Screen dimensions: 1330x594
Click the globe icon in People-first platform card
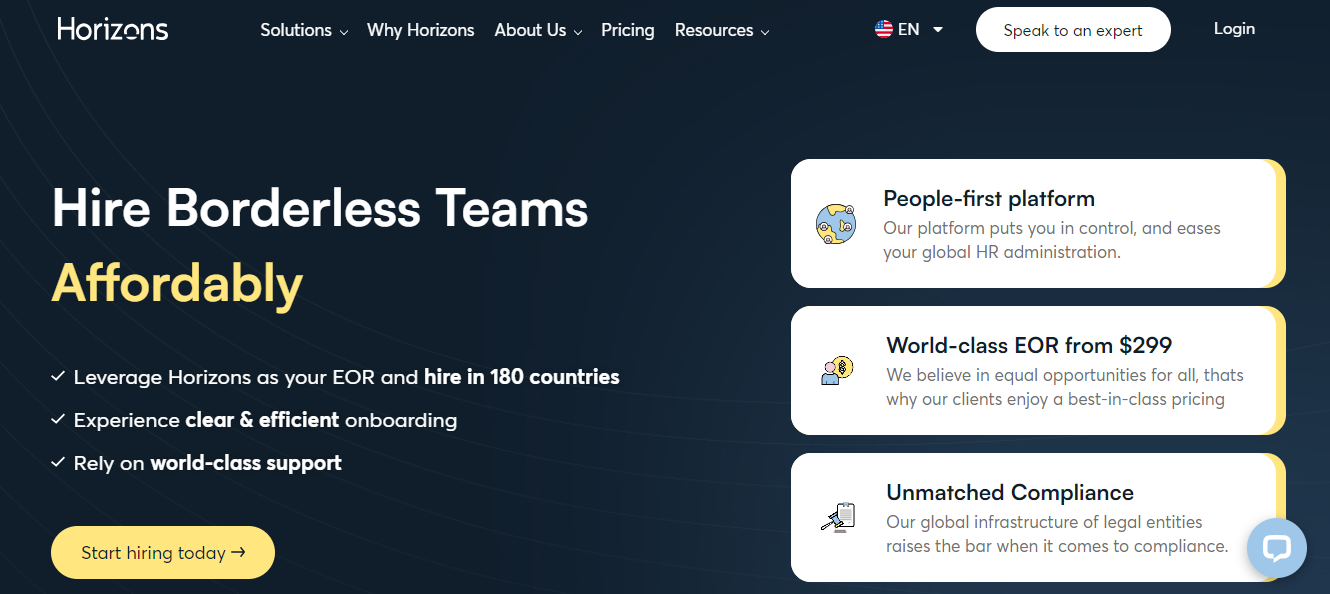point(836,224)
